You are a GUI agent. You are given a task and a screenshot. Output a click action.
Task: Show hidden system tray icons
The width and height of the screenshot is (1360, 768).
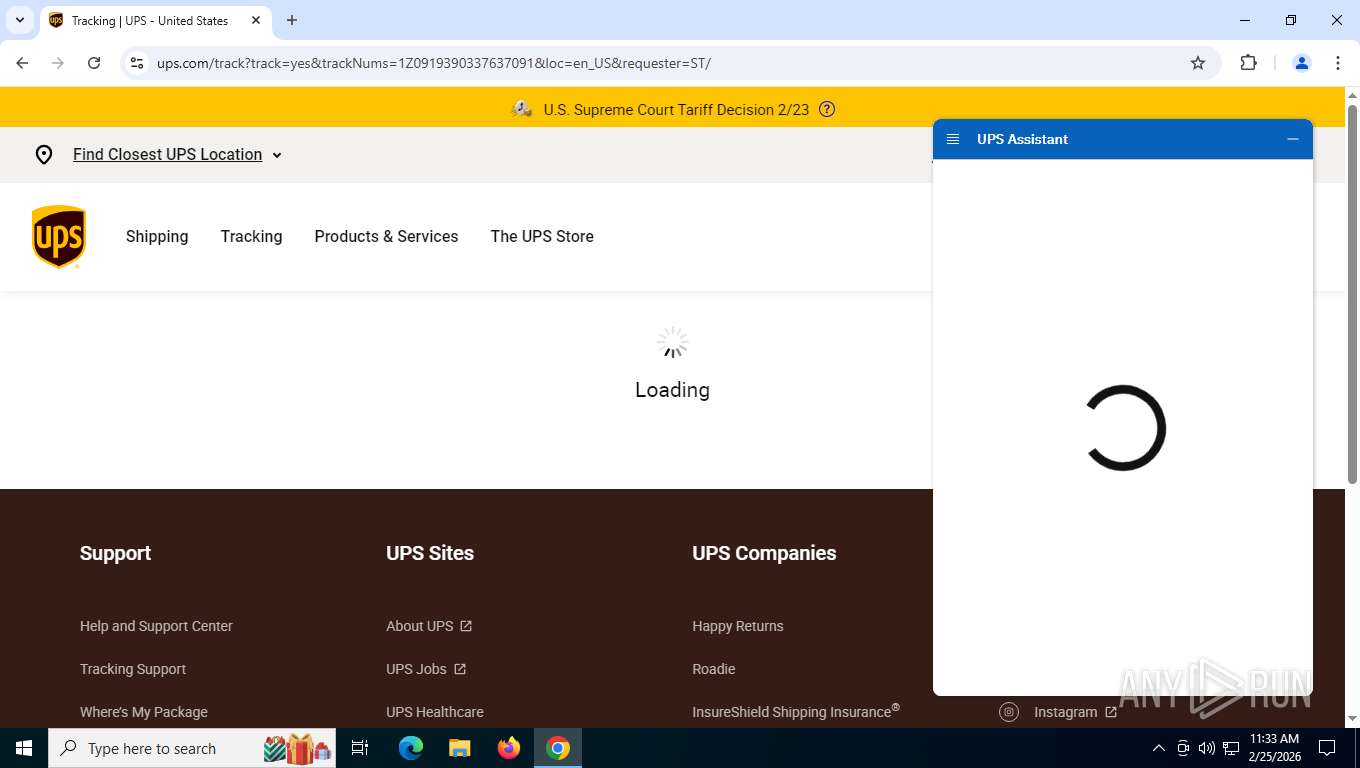(1159, 748)
